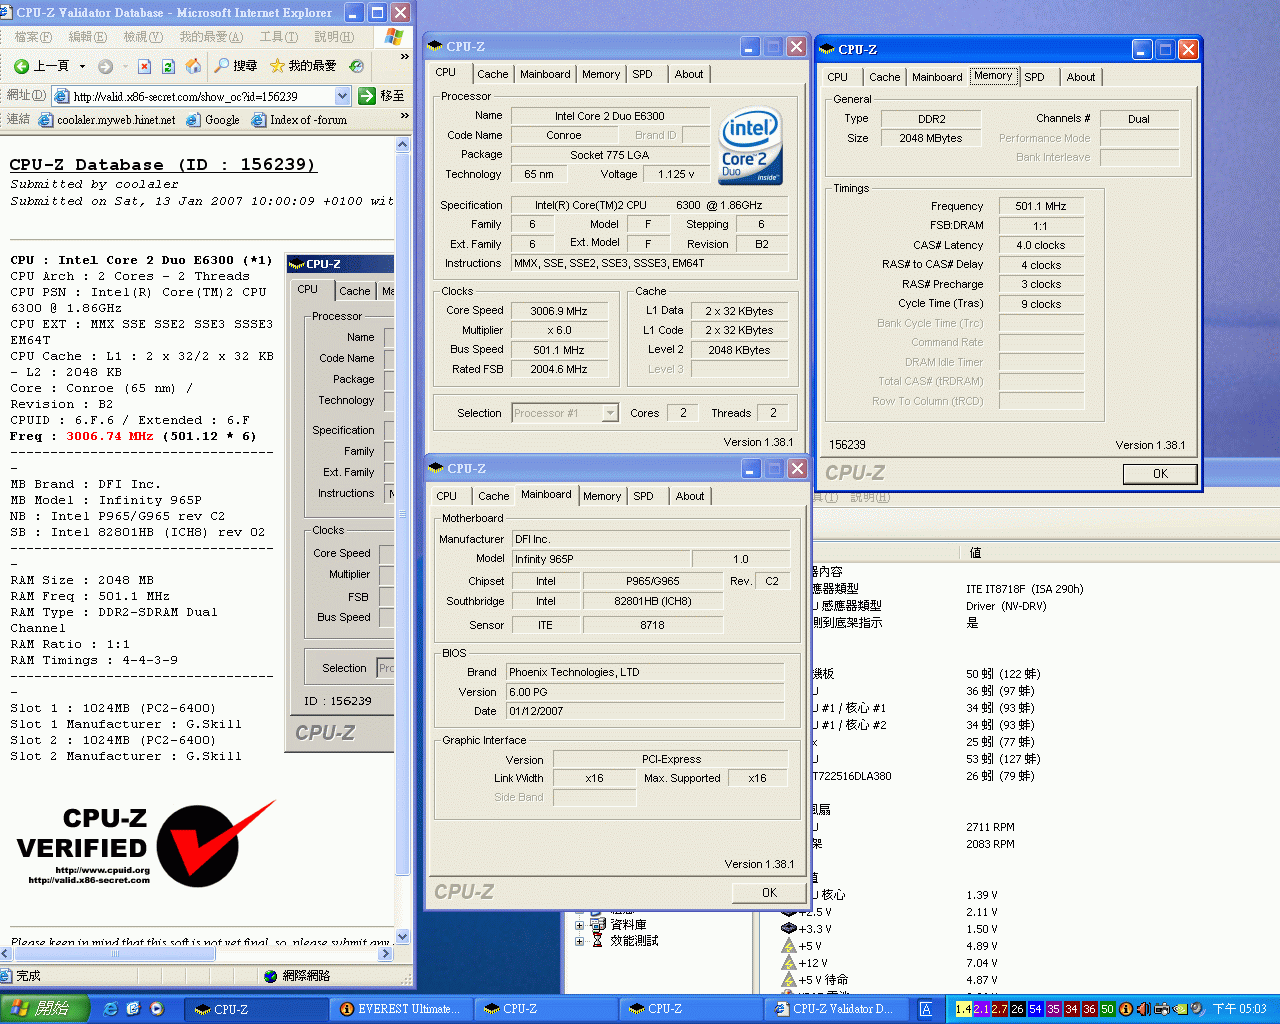Open the History icon in IE toolbar
1280x1024 pixels.
pos(357,66)
